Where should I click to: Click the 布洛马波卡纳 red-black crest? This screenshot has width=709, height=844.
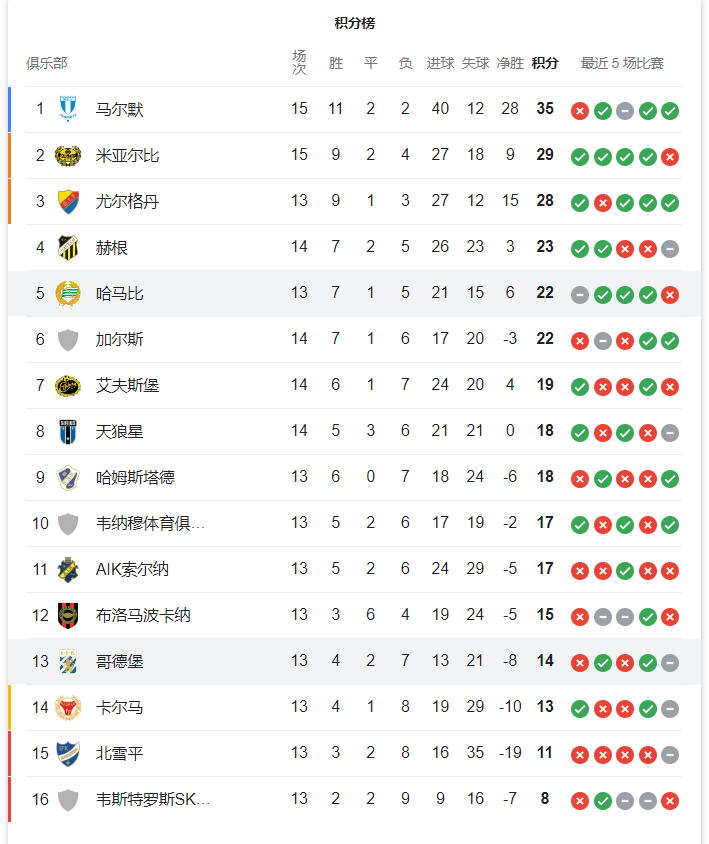[68, 615]
